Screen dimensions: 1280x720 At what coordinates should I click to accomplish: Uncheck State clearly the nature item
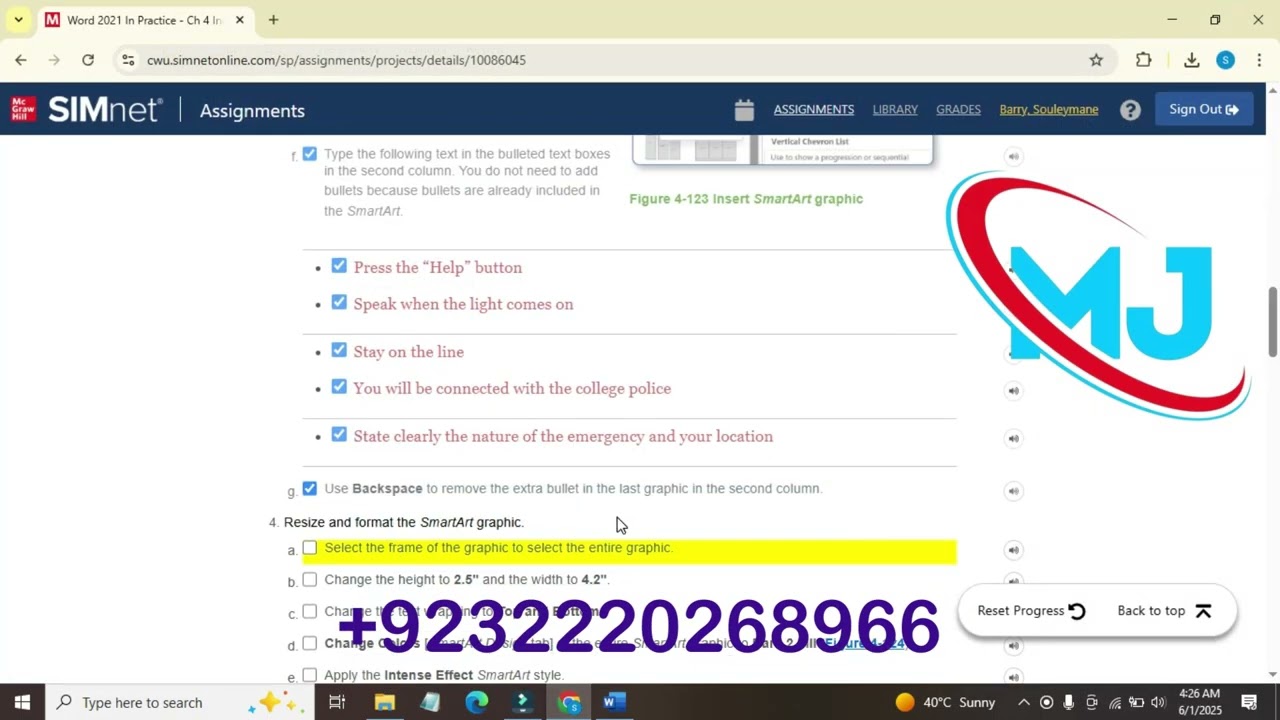coord(339,434)
